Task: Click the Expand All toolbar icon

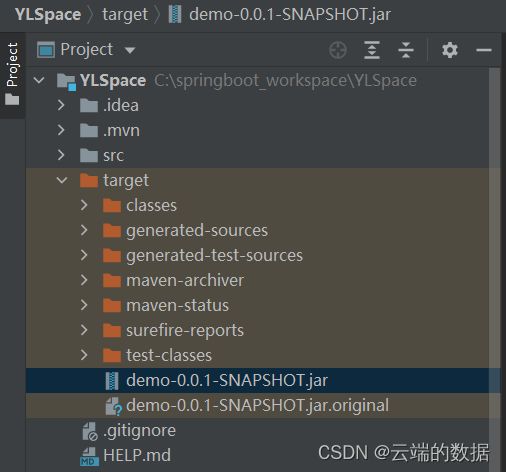Action: tap(372, 50)
